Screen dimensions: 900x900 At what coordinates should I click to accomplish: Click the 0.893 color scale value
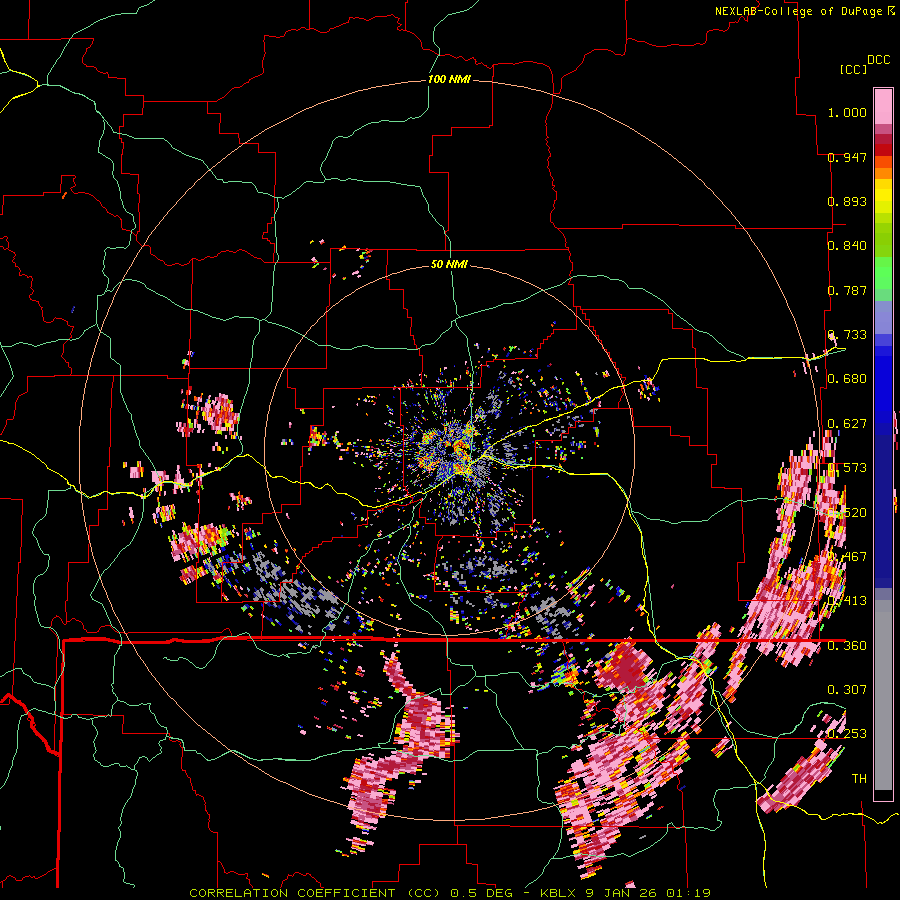[x=847, y=201]
